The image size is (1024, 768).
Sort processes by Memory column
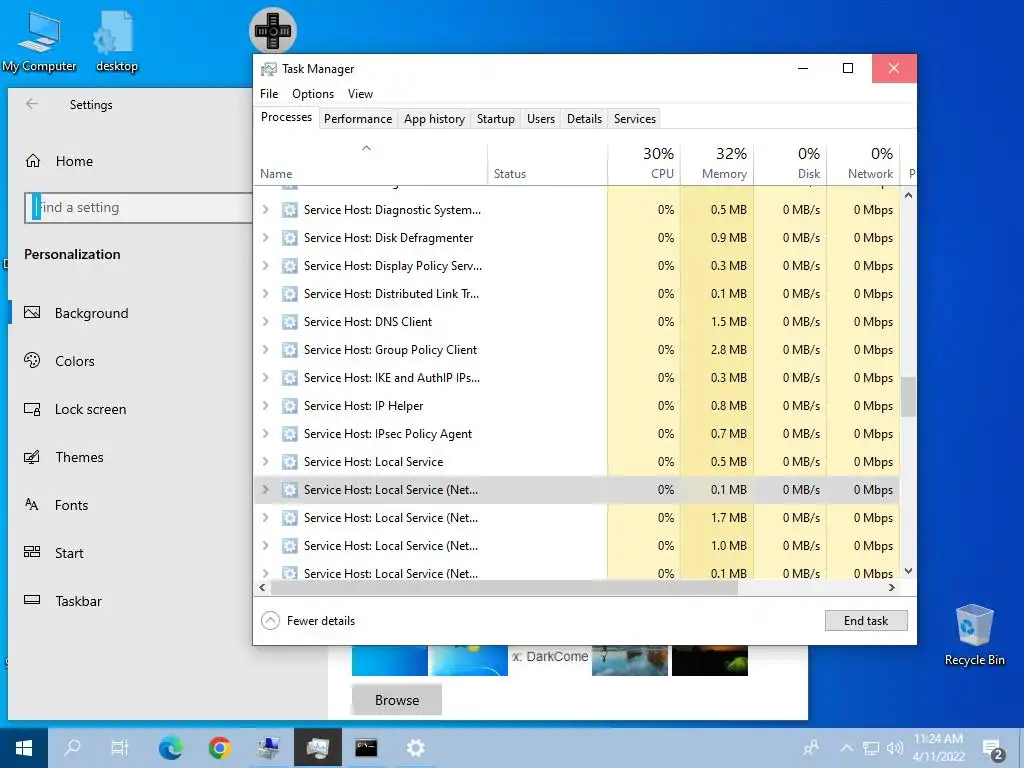point(717,164)
